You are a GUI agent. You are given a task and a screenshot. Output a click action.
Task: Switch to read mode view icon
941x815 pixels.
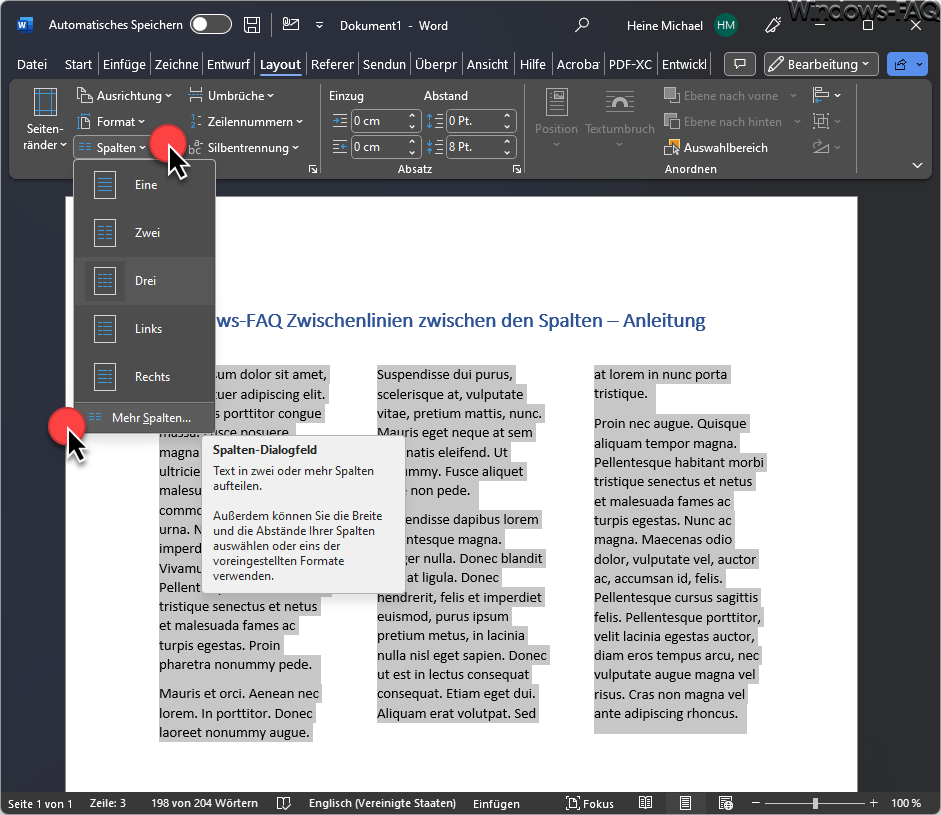tap(646, 803)
